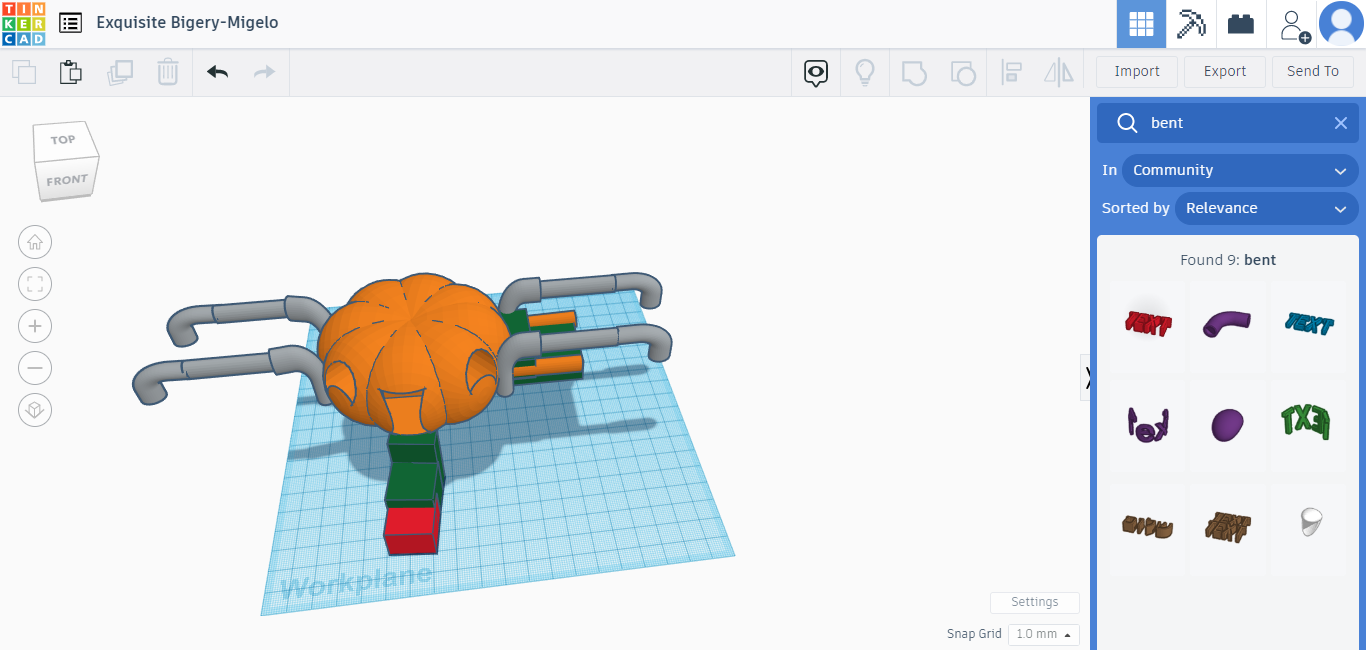
Task: Click the Import button
Action: click(x=1137, y=72)
